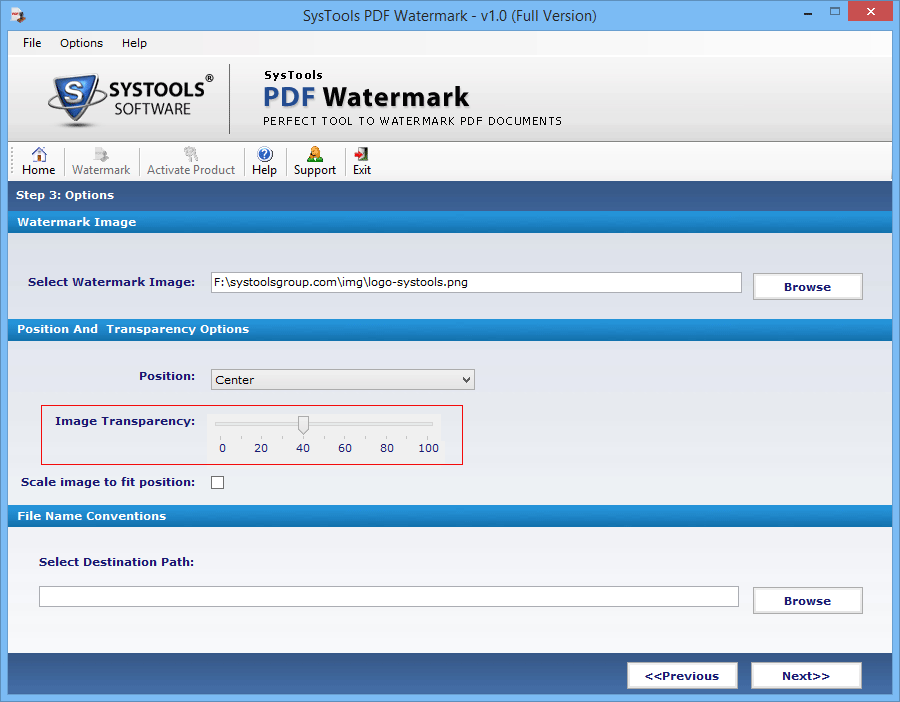Click the SysTools Software logo

pyautogui.click(x=131, y=99)
